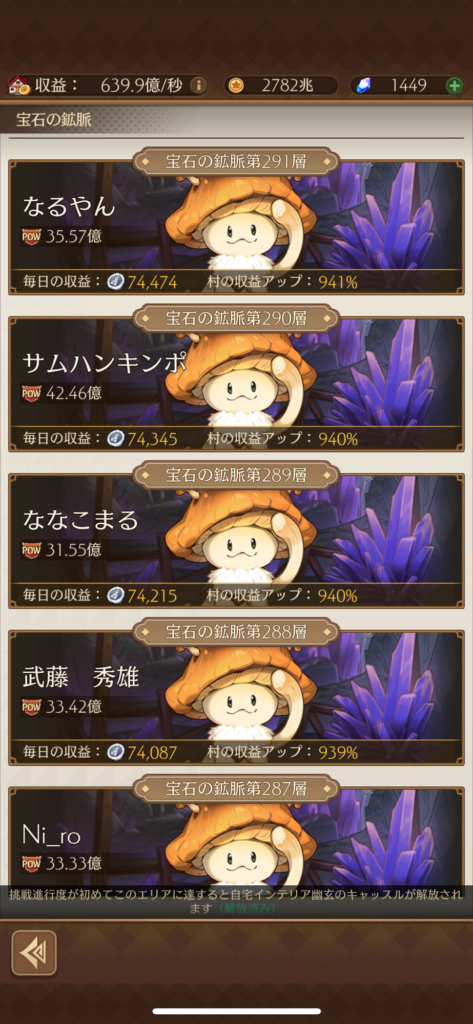This screenshot has height=1024, width=473.
Task: Open ななこまる's mine floor card
Action: (236, 541)
